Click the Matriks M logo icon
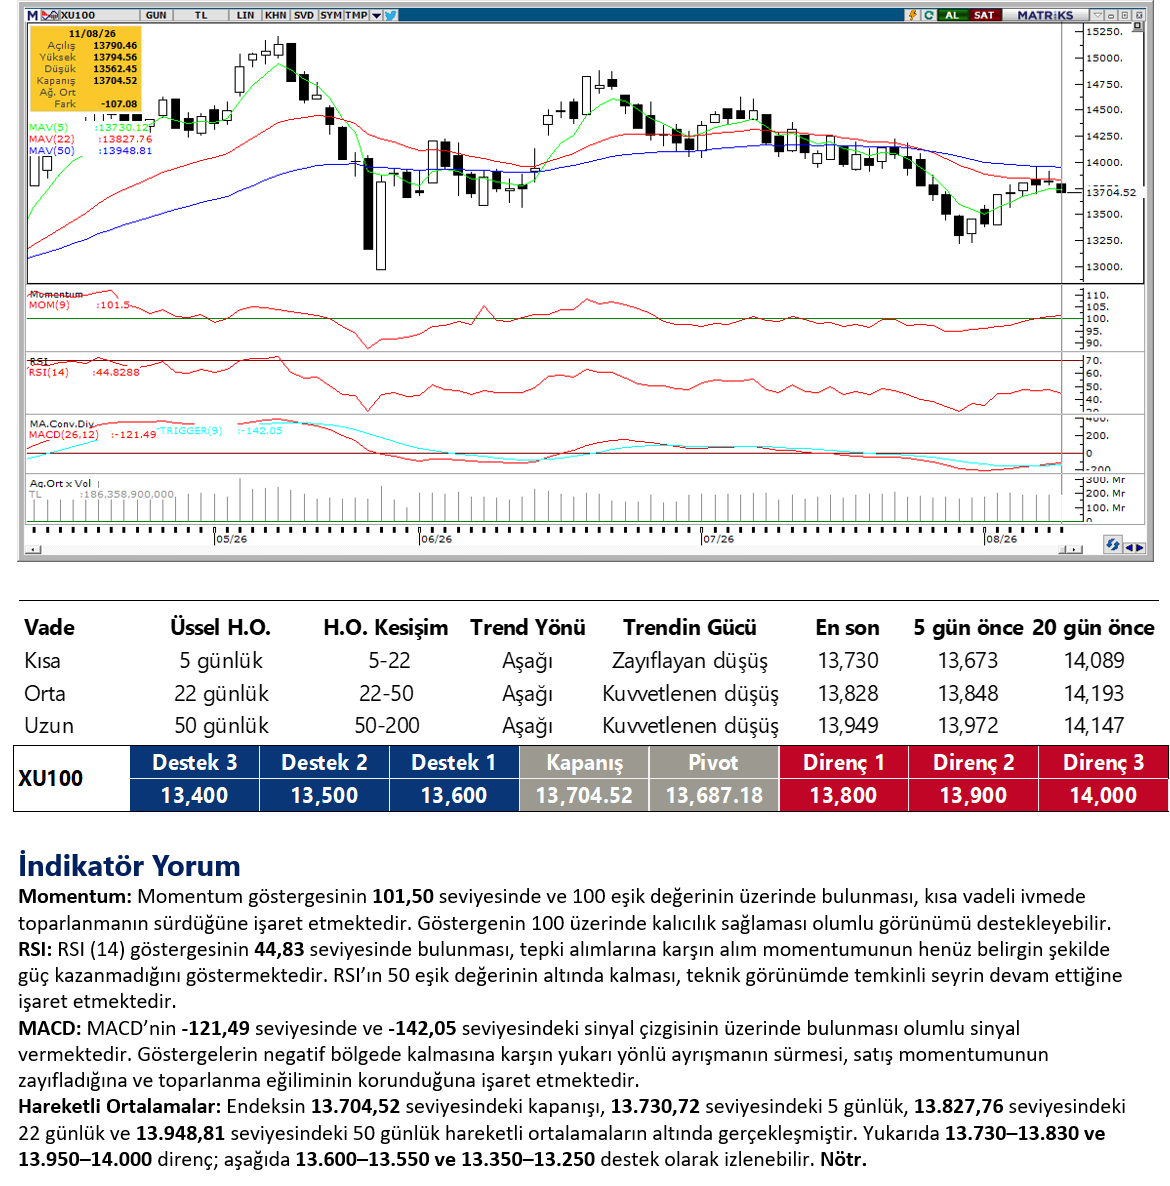 (33, 15)
